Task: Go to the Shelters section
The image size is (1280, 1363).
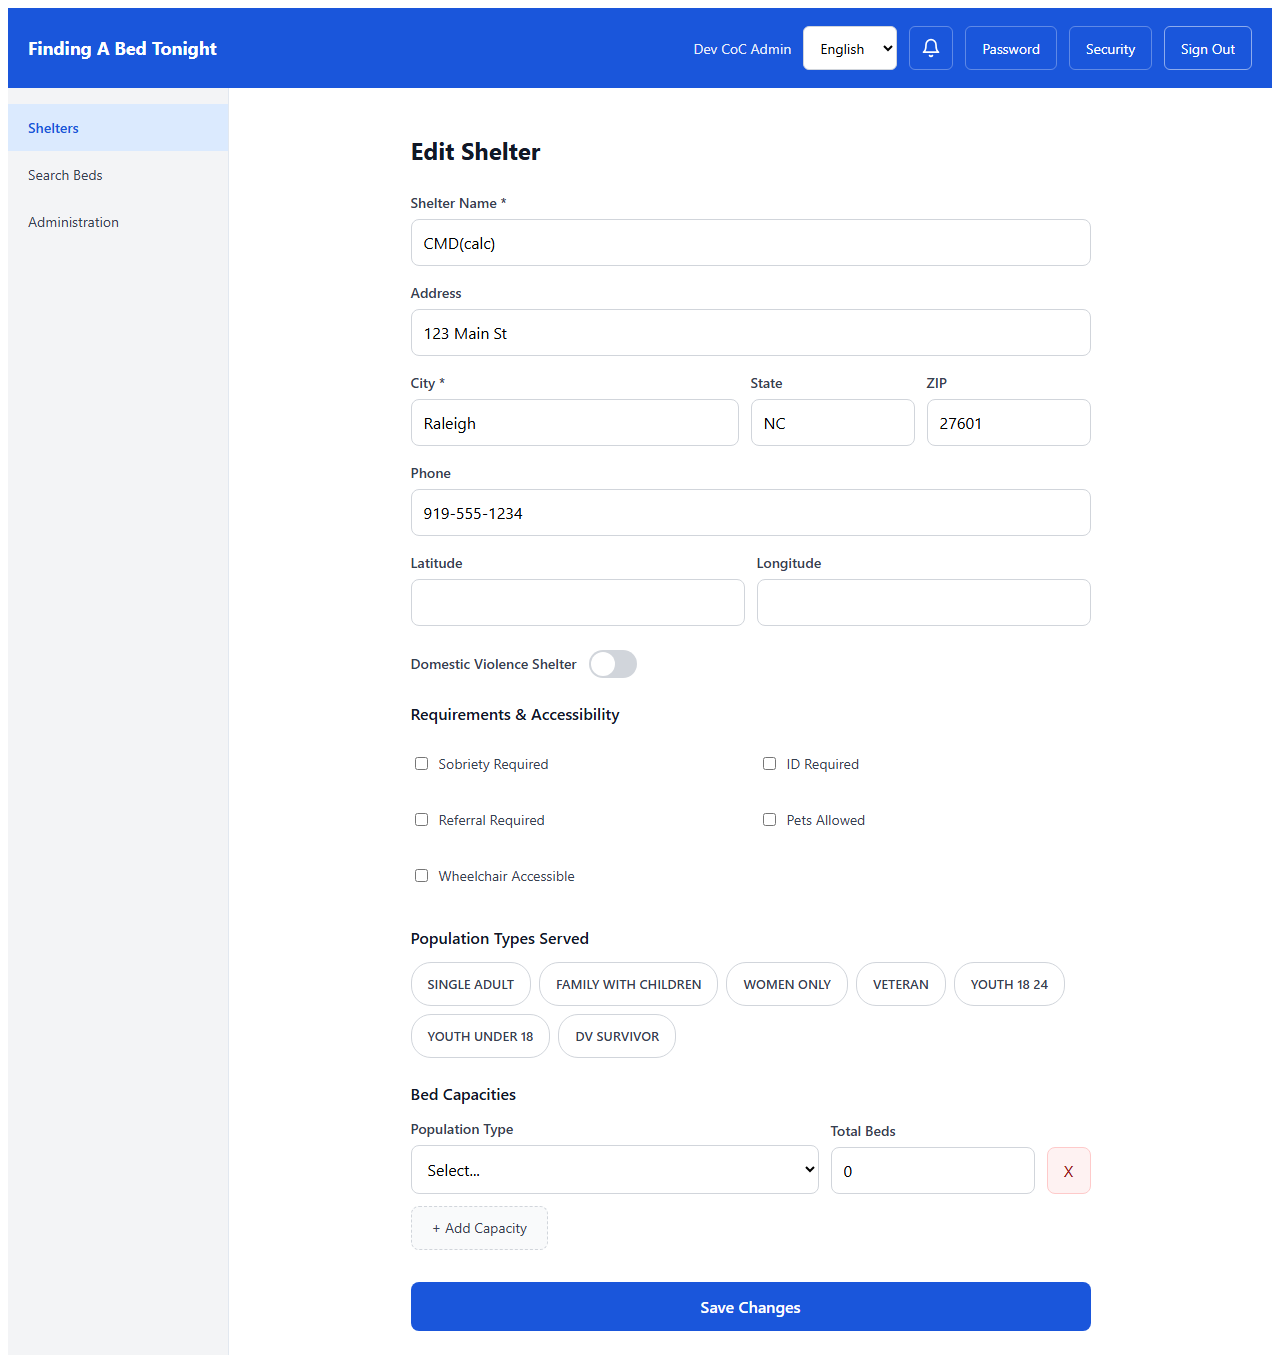Action: click(53, 128)
